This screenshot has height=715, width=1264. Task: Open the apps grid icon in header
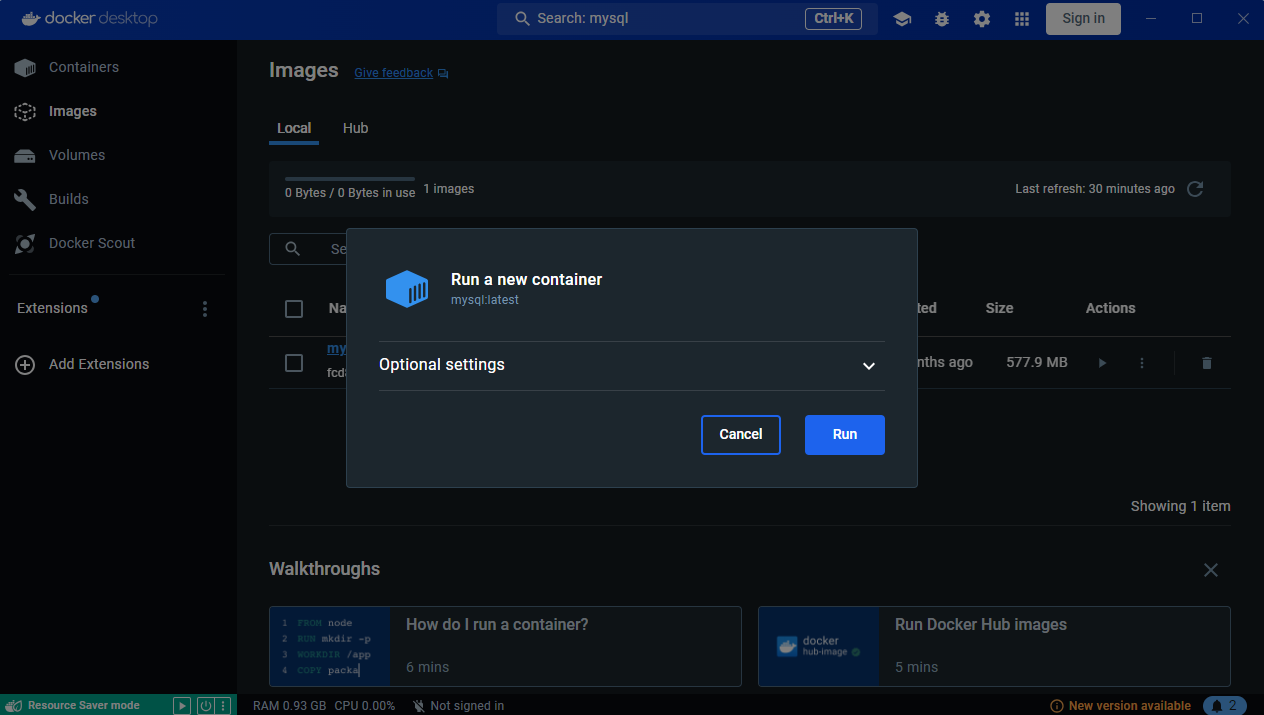coord(1022,19)
